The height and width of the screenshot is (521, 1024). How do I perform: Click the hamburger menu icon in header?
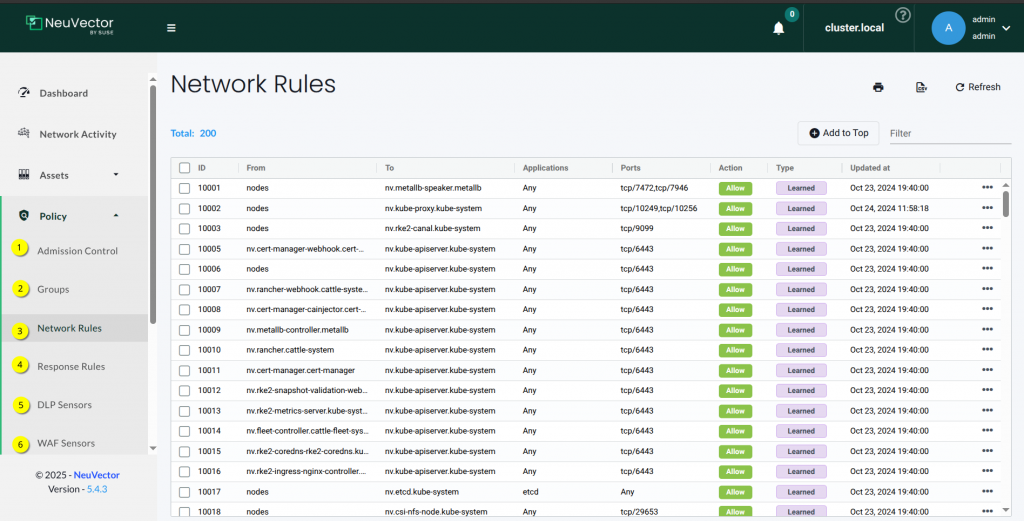click(171, 28)
